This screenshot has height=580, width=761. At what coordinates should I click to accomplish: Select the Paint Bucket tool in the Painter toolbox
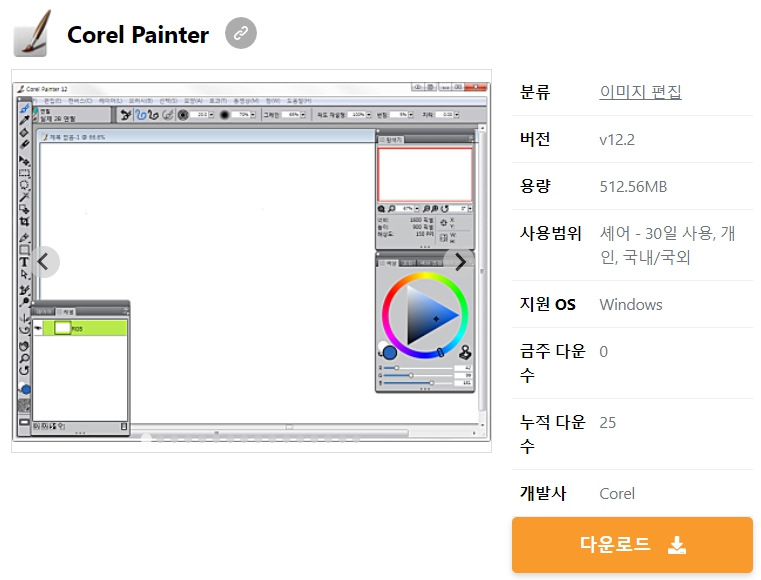tap(24, 133)
